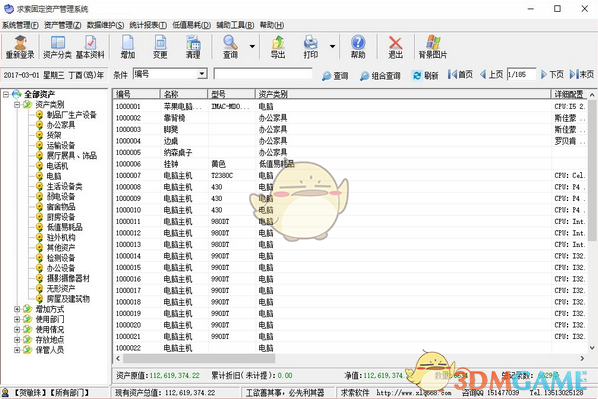The height and width of the screenshot is (399, 598).
Task: Go to 末页 last page
Action: [582, 74]
